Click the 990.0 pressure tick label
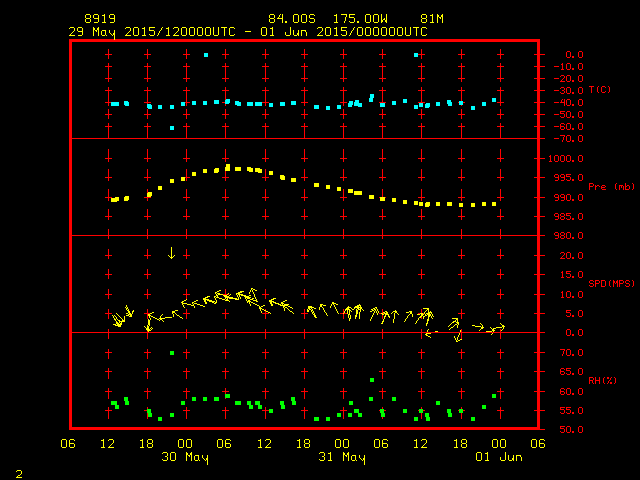Screen dimensions: 640x480 coord(569,198)
